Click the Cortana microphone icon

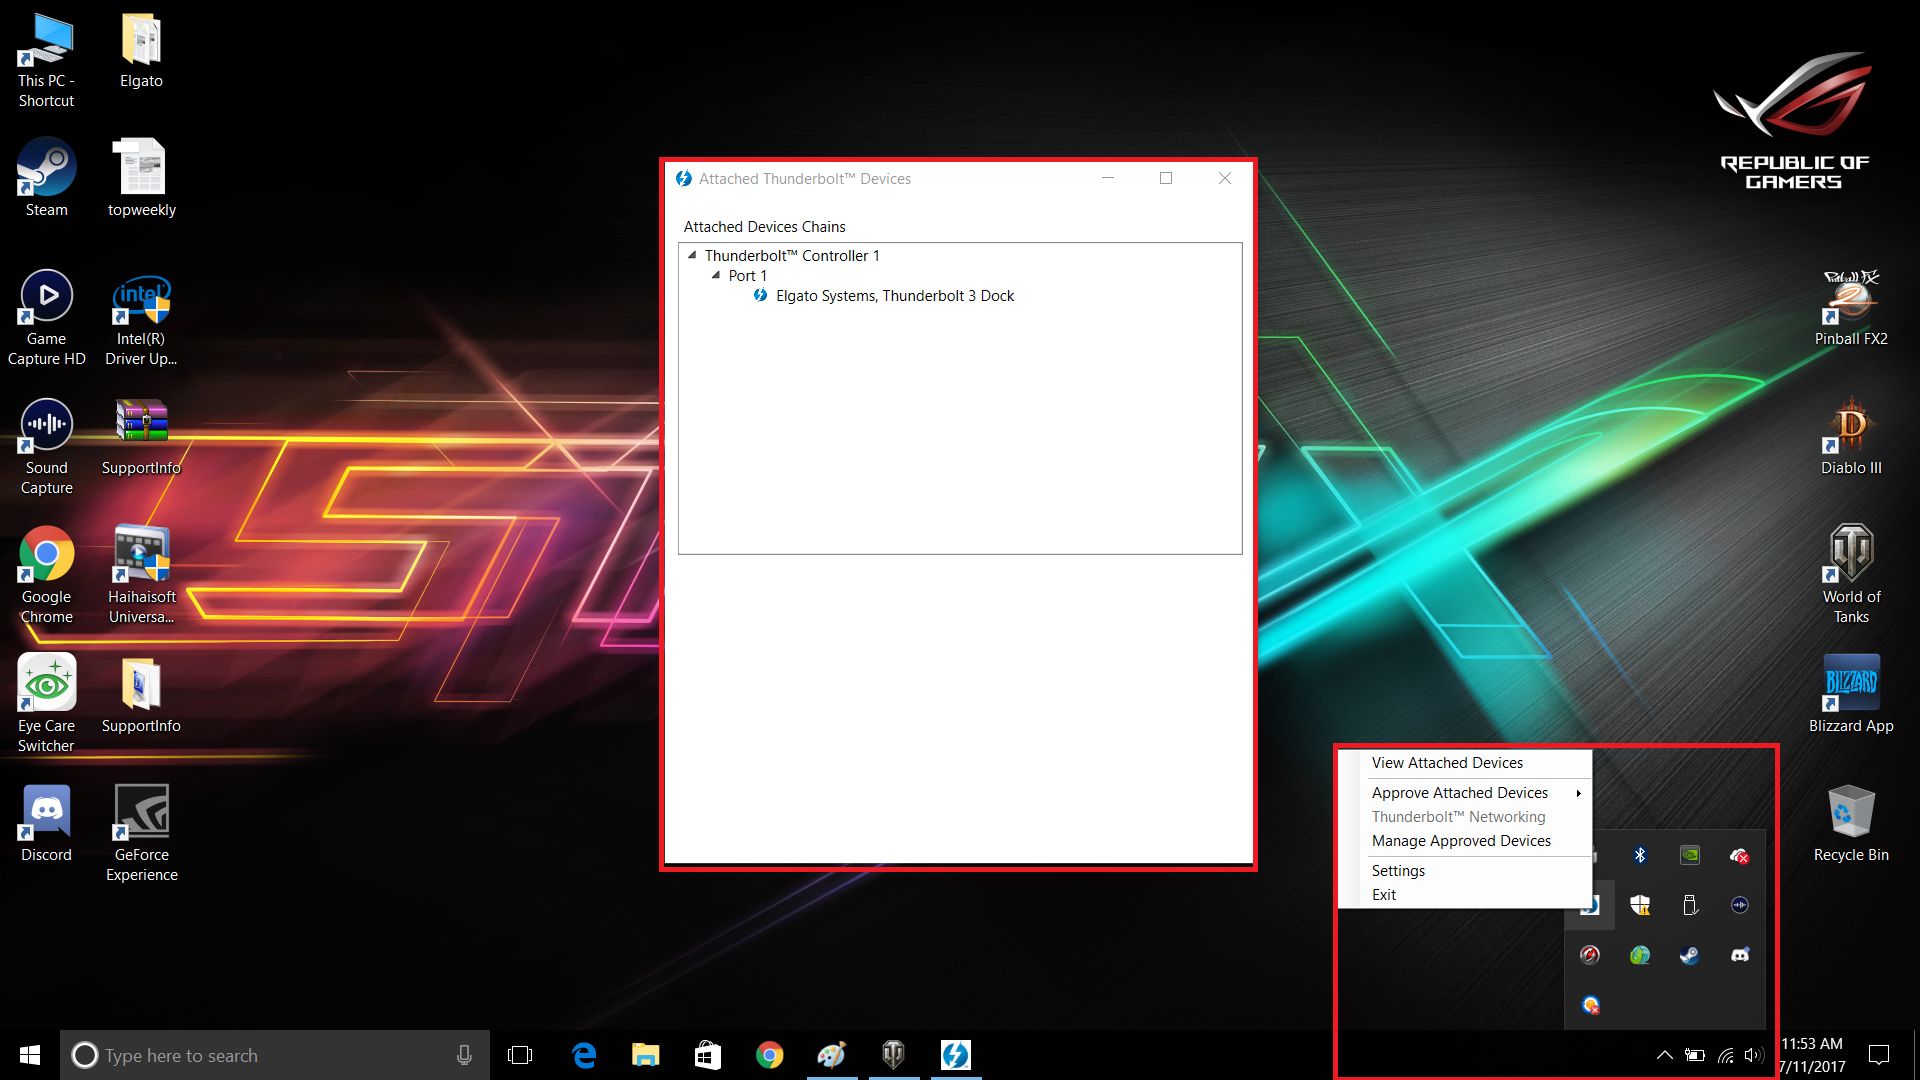[464, 1055]
